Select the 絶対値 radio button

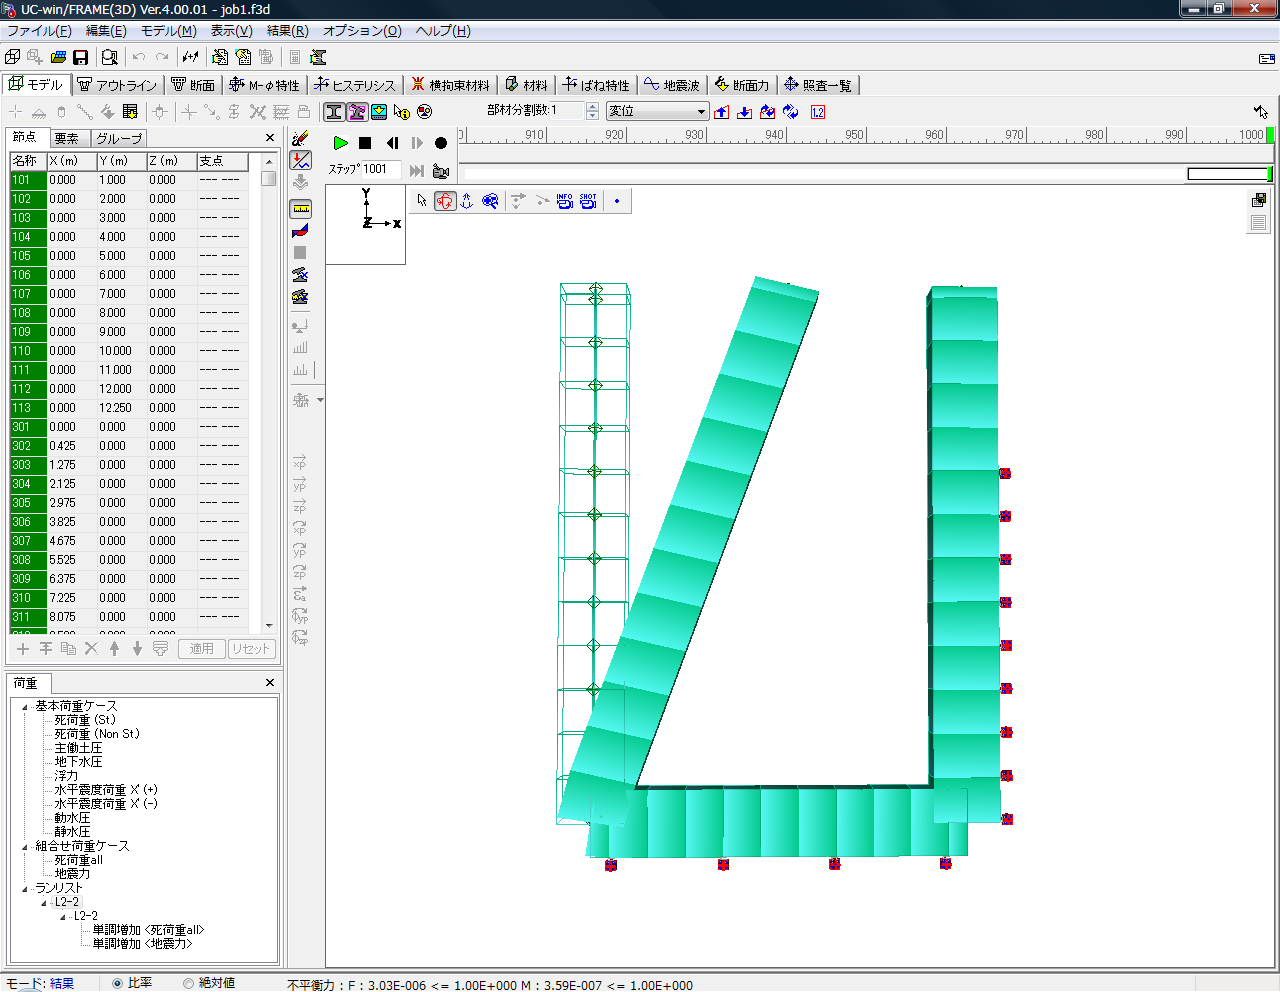tap(188, 983)
